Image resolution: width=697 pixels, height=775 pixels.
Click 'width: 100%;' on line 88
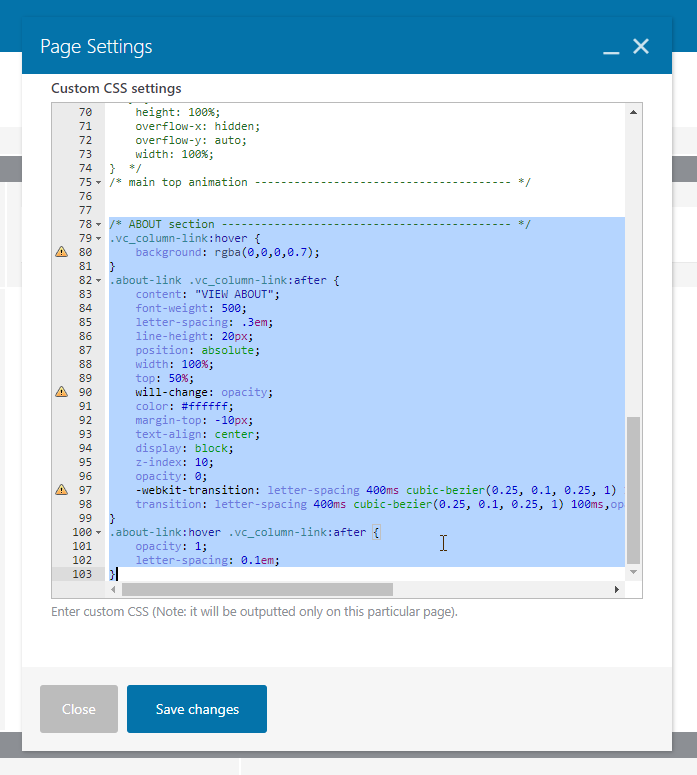click(x=174, y=364)
